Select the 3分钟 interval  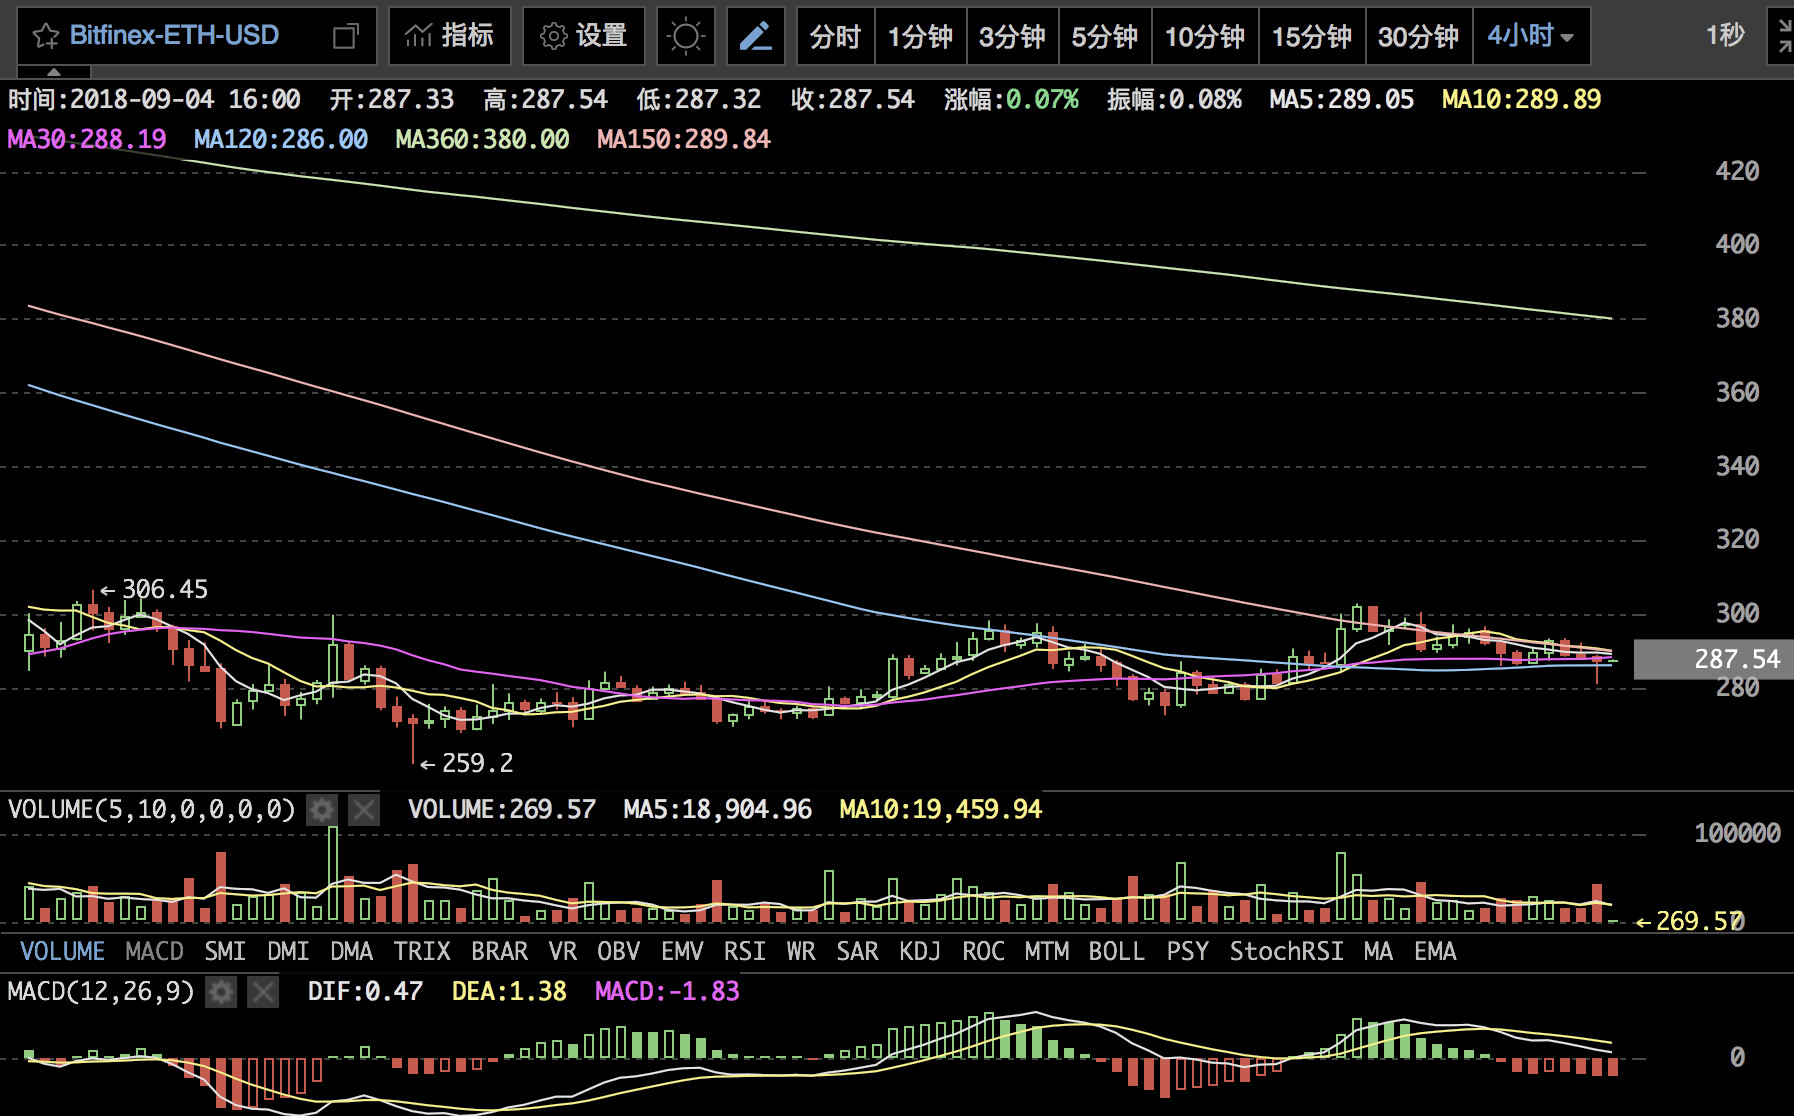pos(1012,36)
